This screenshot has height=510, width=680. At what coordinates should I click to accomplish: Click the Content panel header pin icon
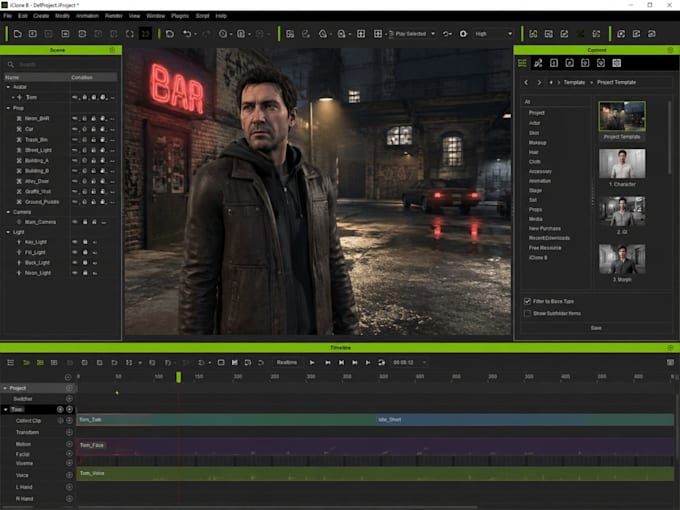pos(670,50)
